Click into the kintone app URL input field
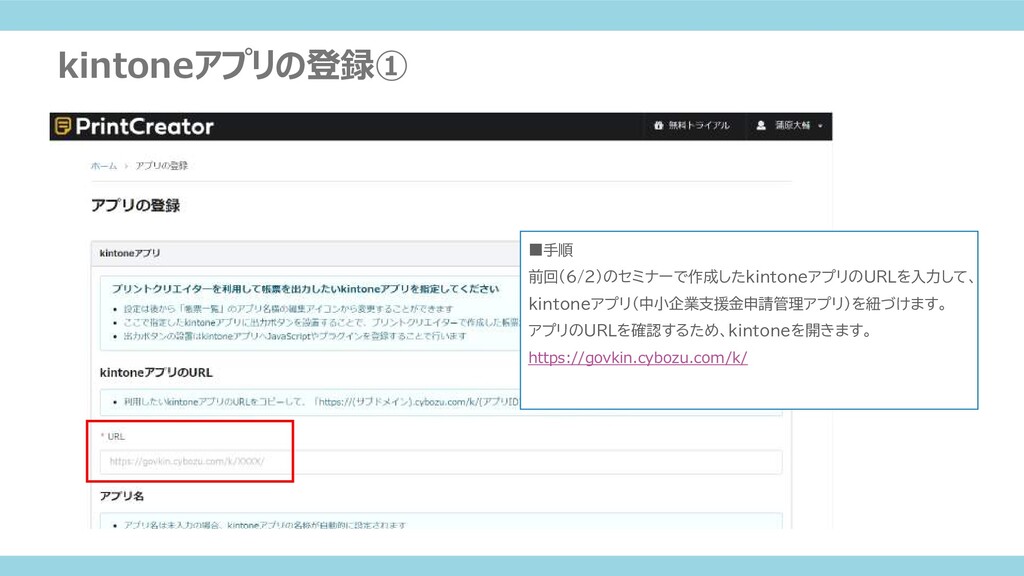 coord(441,462)
